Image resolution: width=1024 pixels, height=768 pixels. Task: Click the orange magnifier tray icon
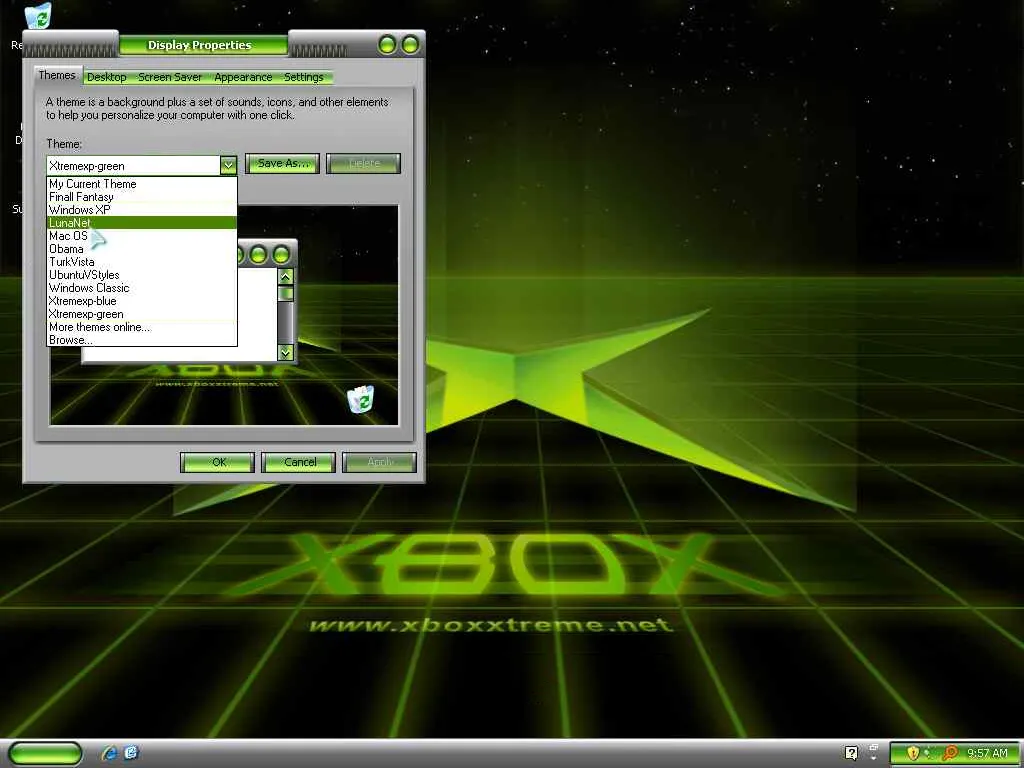[950, 753]
